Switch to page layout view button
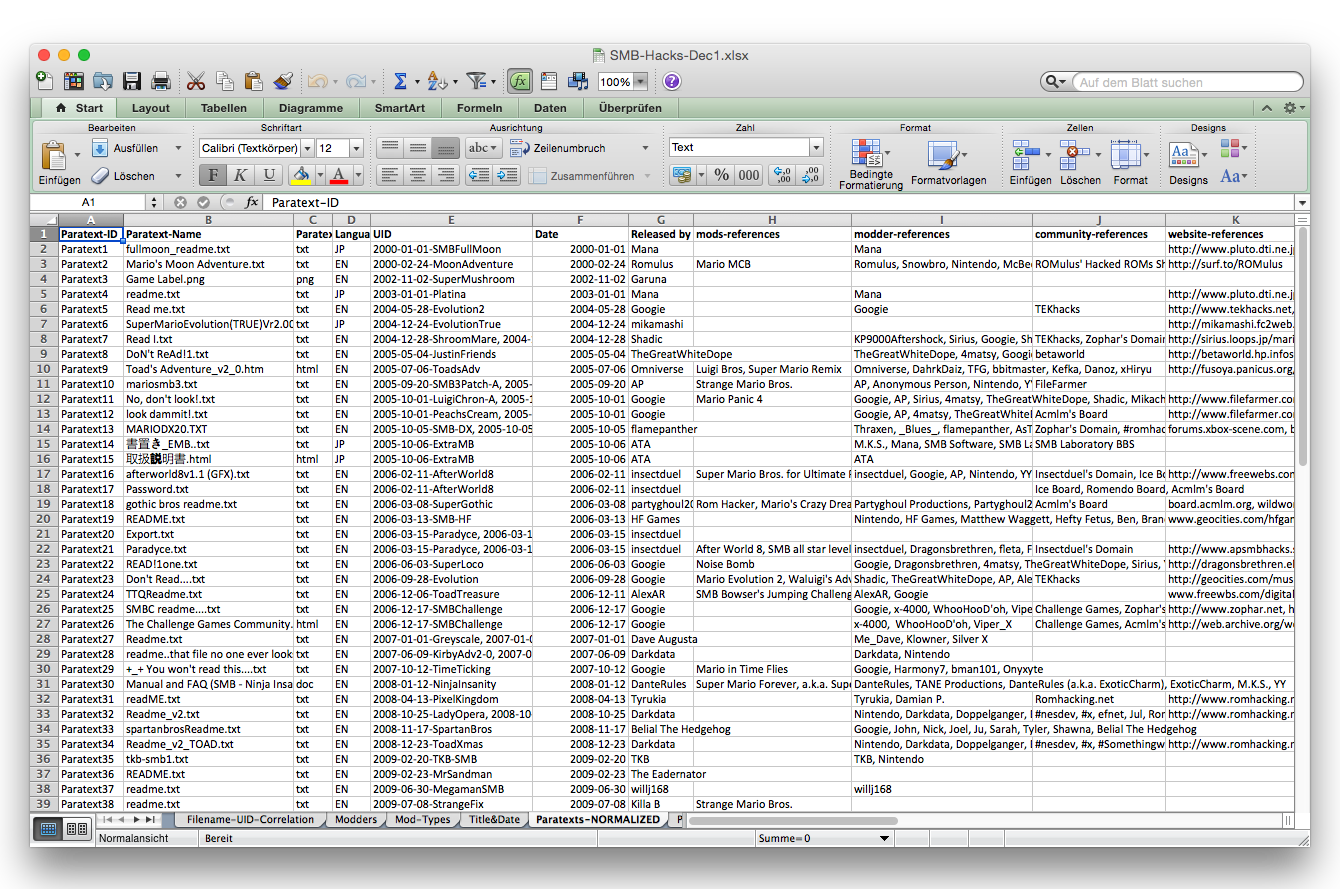The image size is (1340, 889). click(77, 828)
